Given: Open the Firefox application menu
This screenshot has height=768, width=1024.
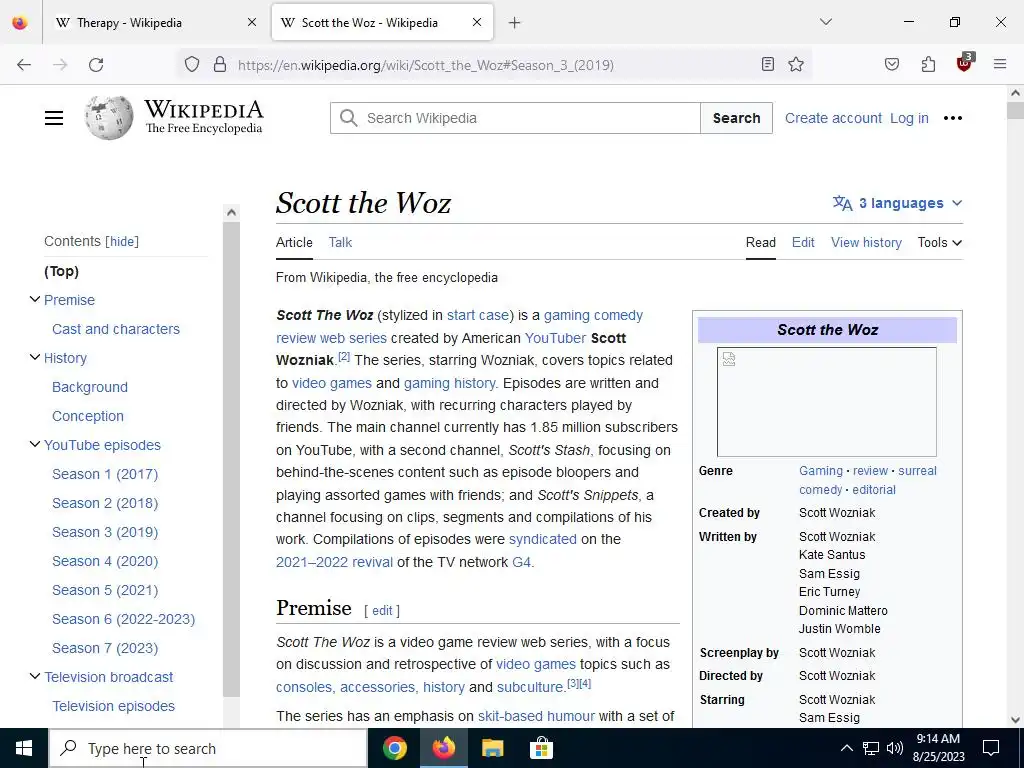Looking at the screenshot, I should click(x=1000, y=64).
